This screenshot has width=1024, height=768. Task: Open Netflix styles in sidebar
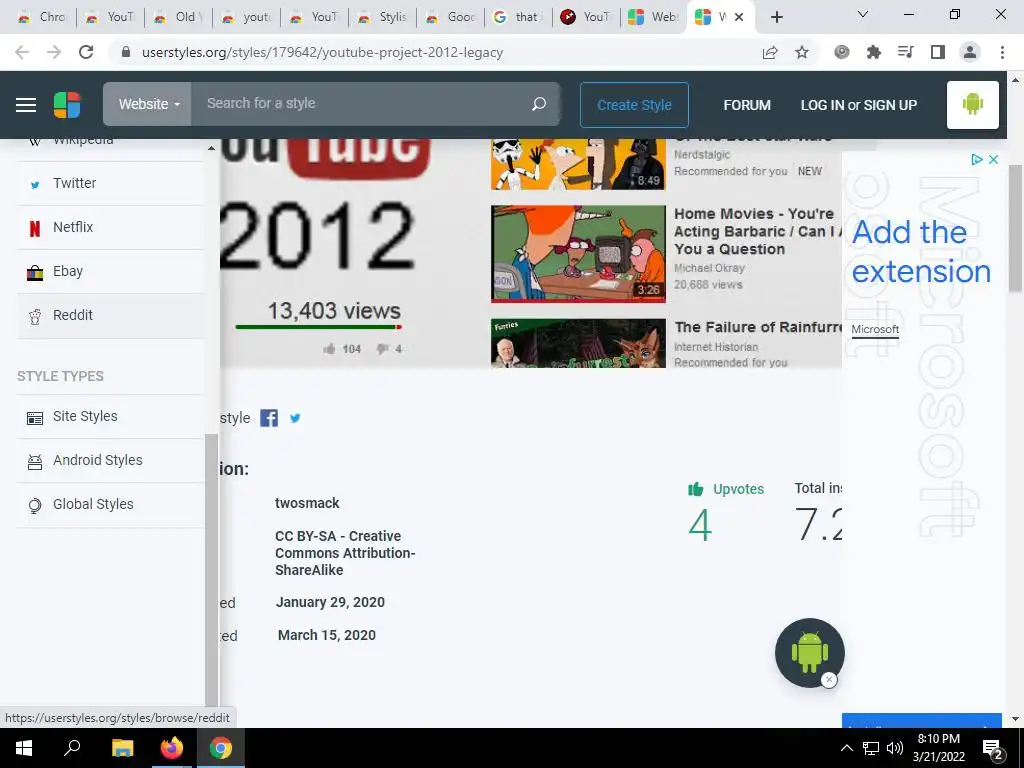110,227
